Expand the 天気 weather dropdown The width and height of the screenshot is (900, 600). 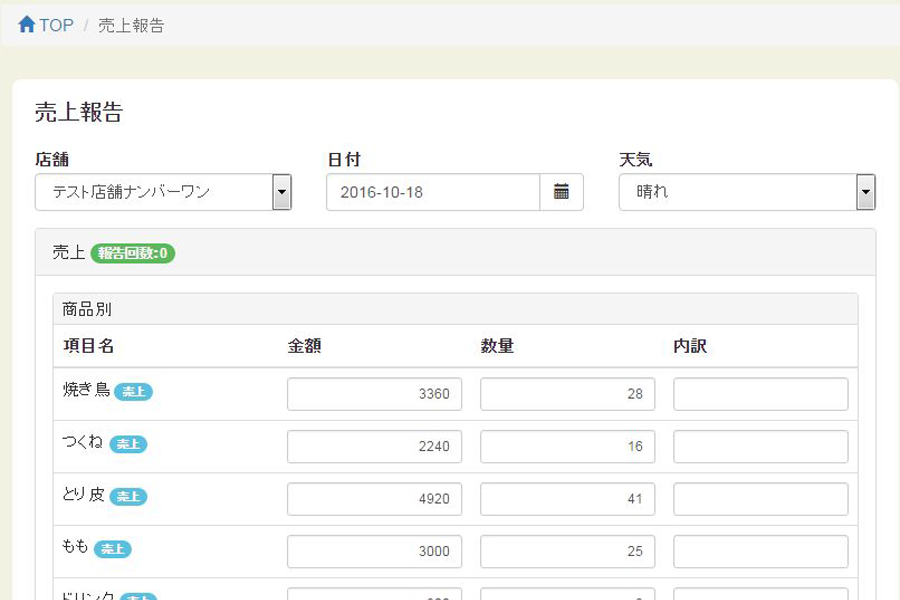[x=746, y=192]
